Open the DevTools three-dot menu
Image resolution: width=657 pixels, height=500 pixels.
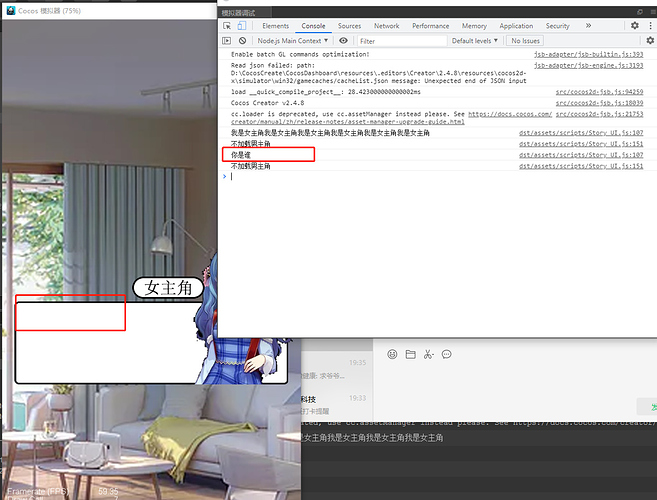click(650, 26)
